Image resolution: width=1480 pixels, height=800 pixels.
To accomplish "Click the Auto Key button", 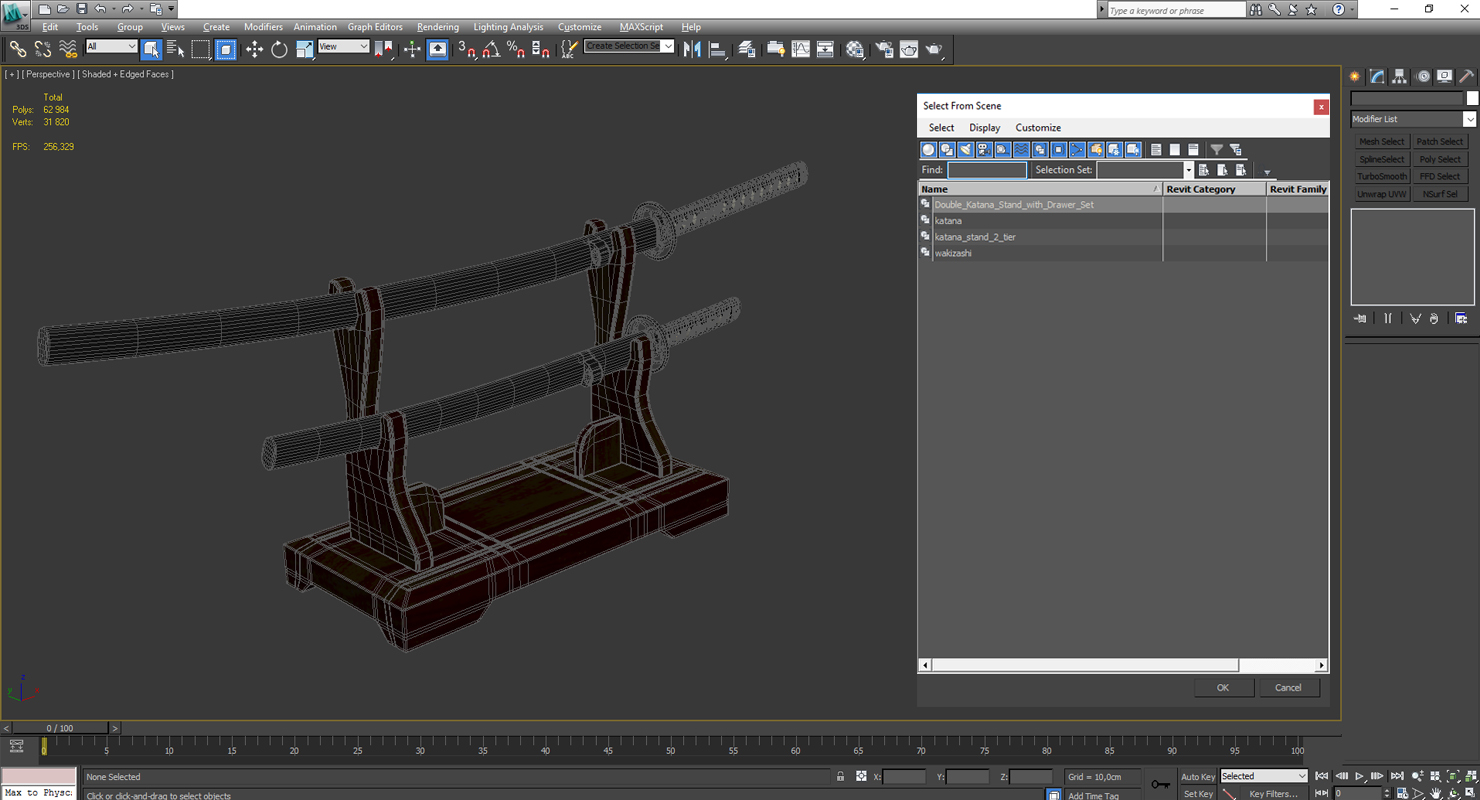I will (1198, 777).
